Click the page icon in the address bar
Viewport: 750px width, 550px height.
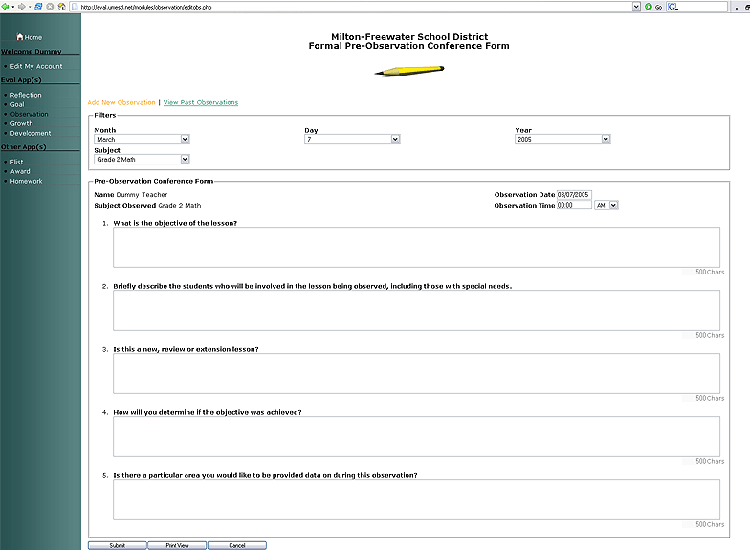(x=75, y=7)
